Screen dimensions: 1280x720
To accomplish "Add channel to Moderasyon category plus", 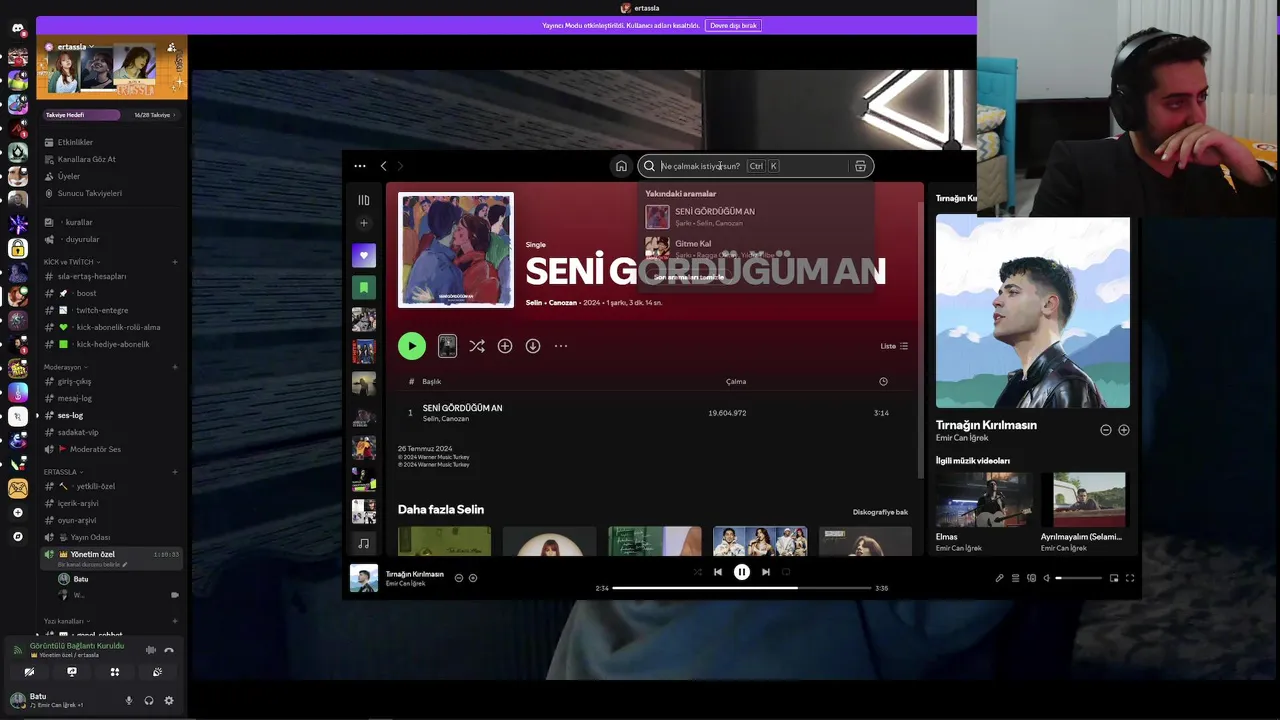I will coord(175,367).
